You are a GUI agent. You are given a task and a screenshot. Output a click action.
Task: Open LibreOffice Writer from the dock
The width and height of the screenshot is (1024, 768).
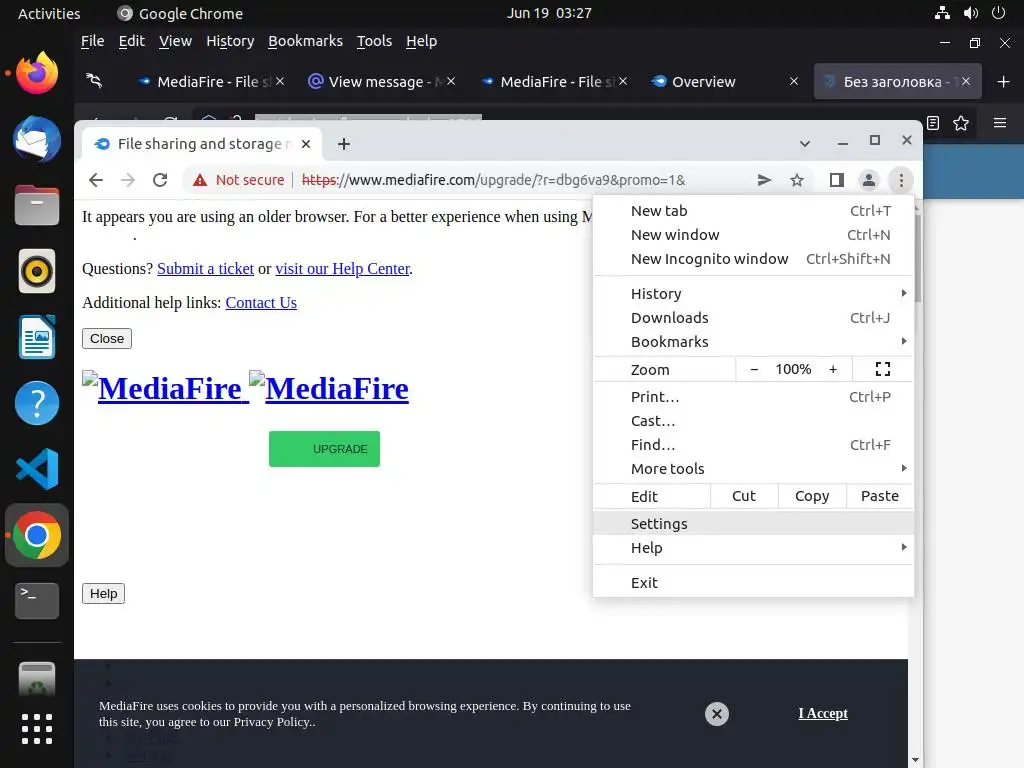[x=37, y=337]
